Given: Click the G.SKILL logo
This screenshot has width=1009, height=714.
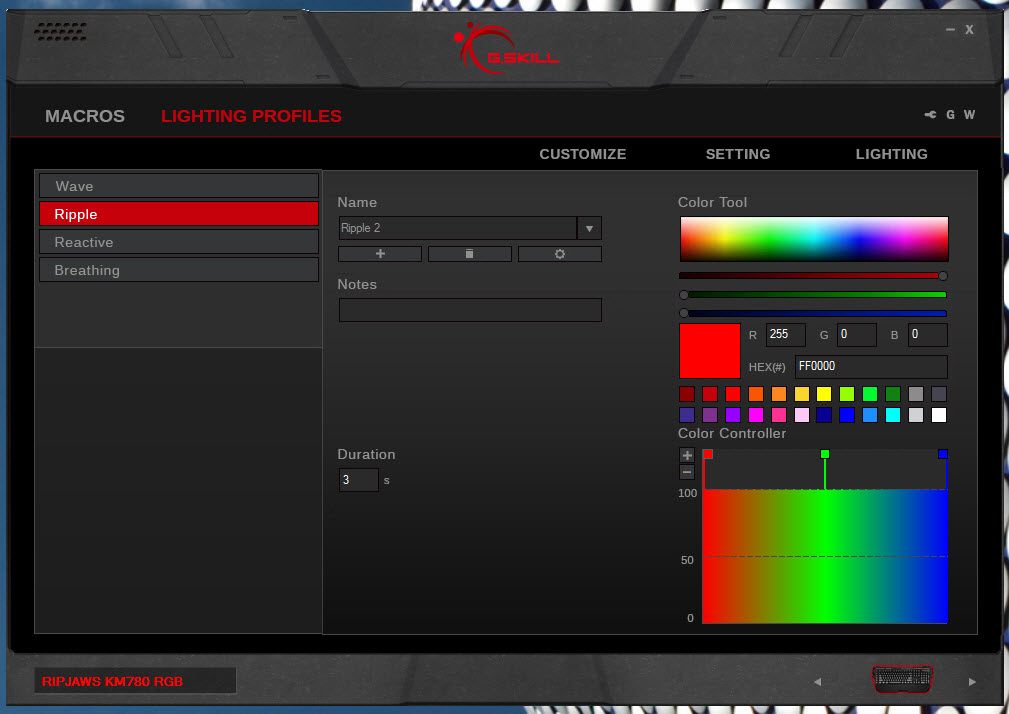Looking at the screenshot, I should pyautogui.click(x=506, y=49).
